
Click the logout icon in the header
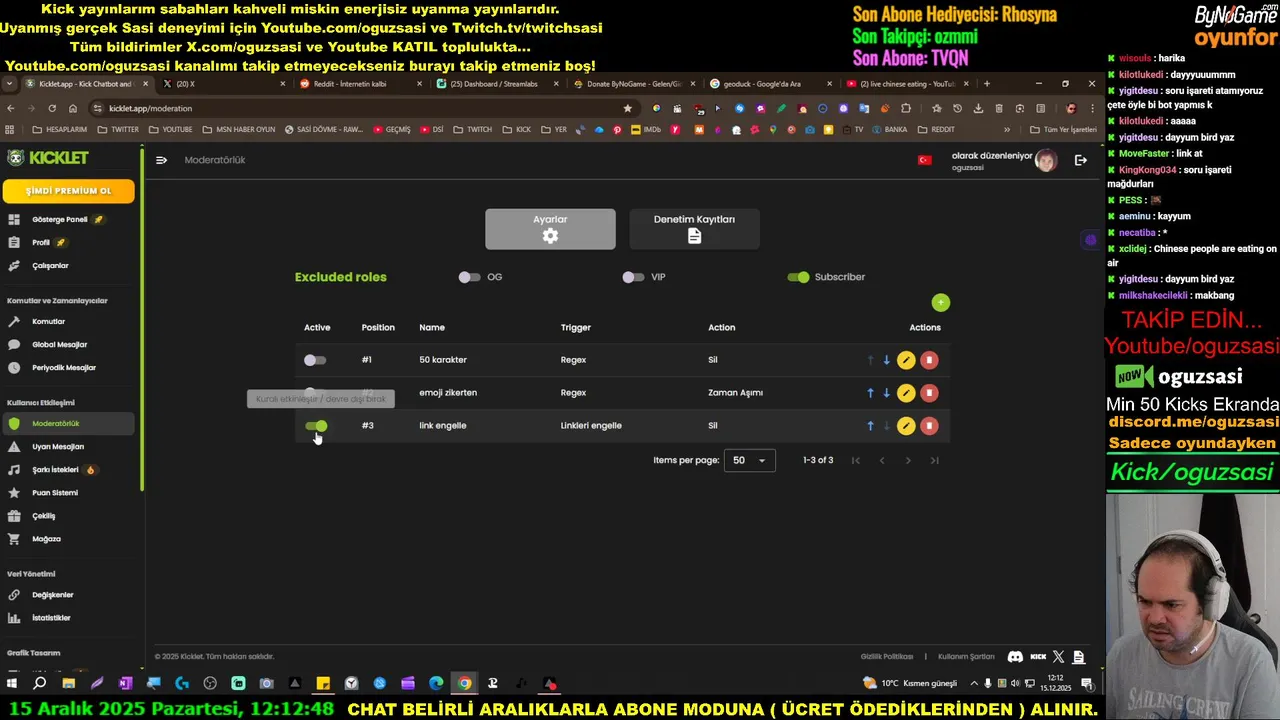tap(1080, 160)
